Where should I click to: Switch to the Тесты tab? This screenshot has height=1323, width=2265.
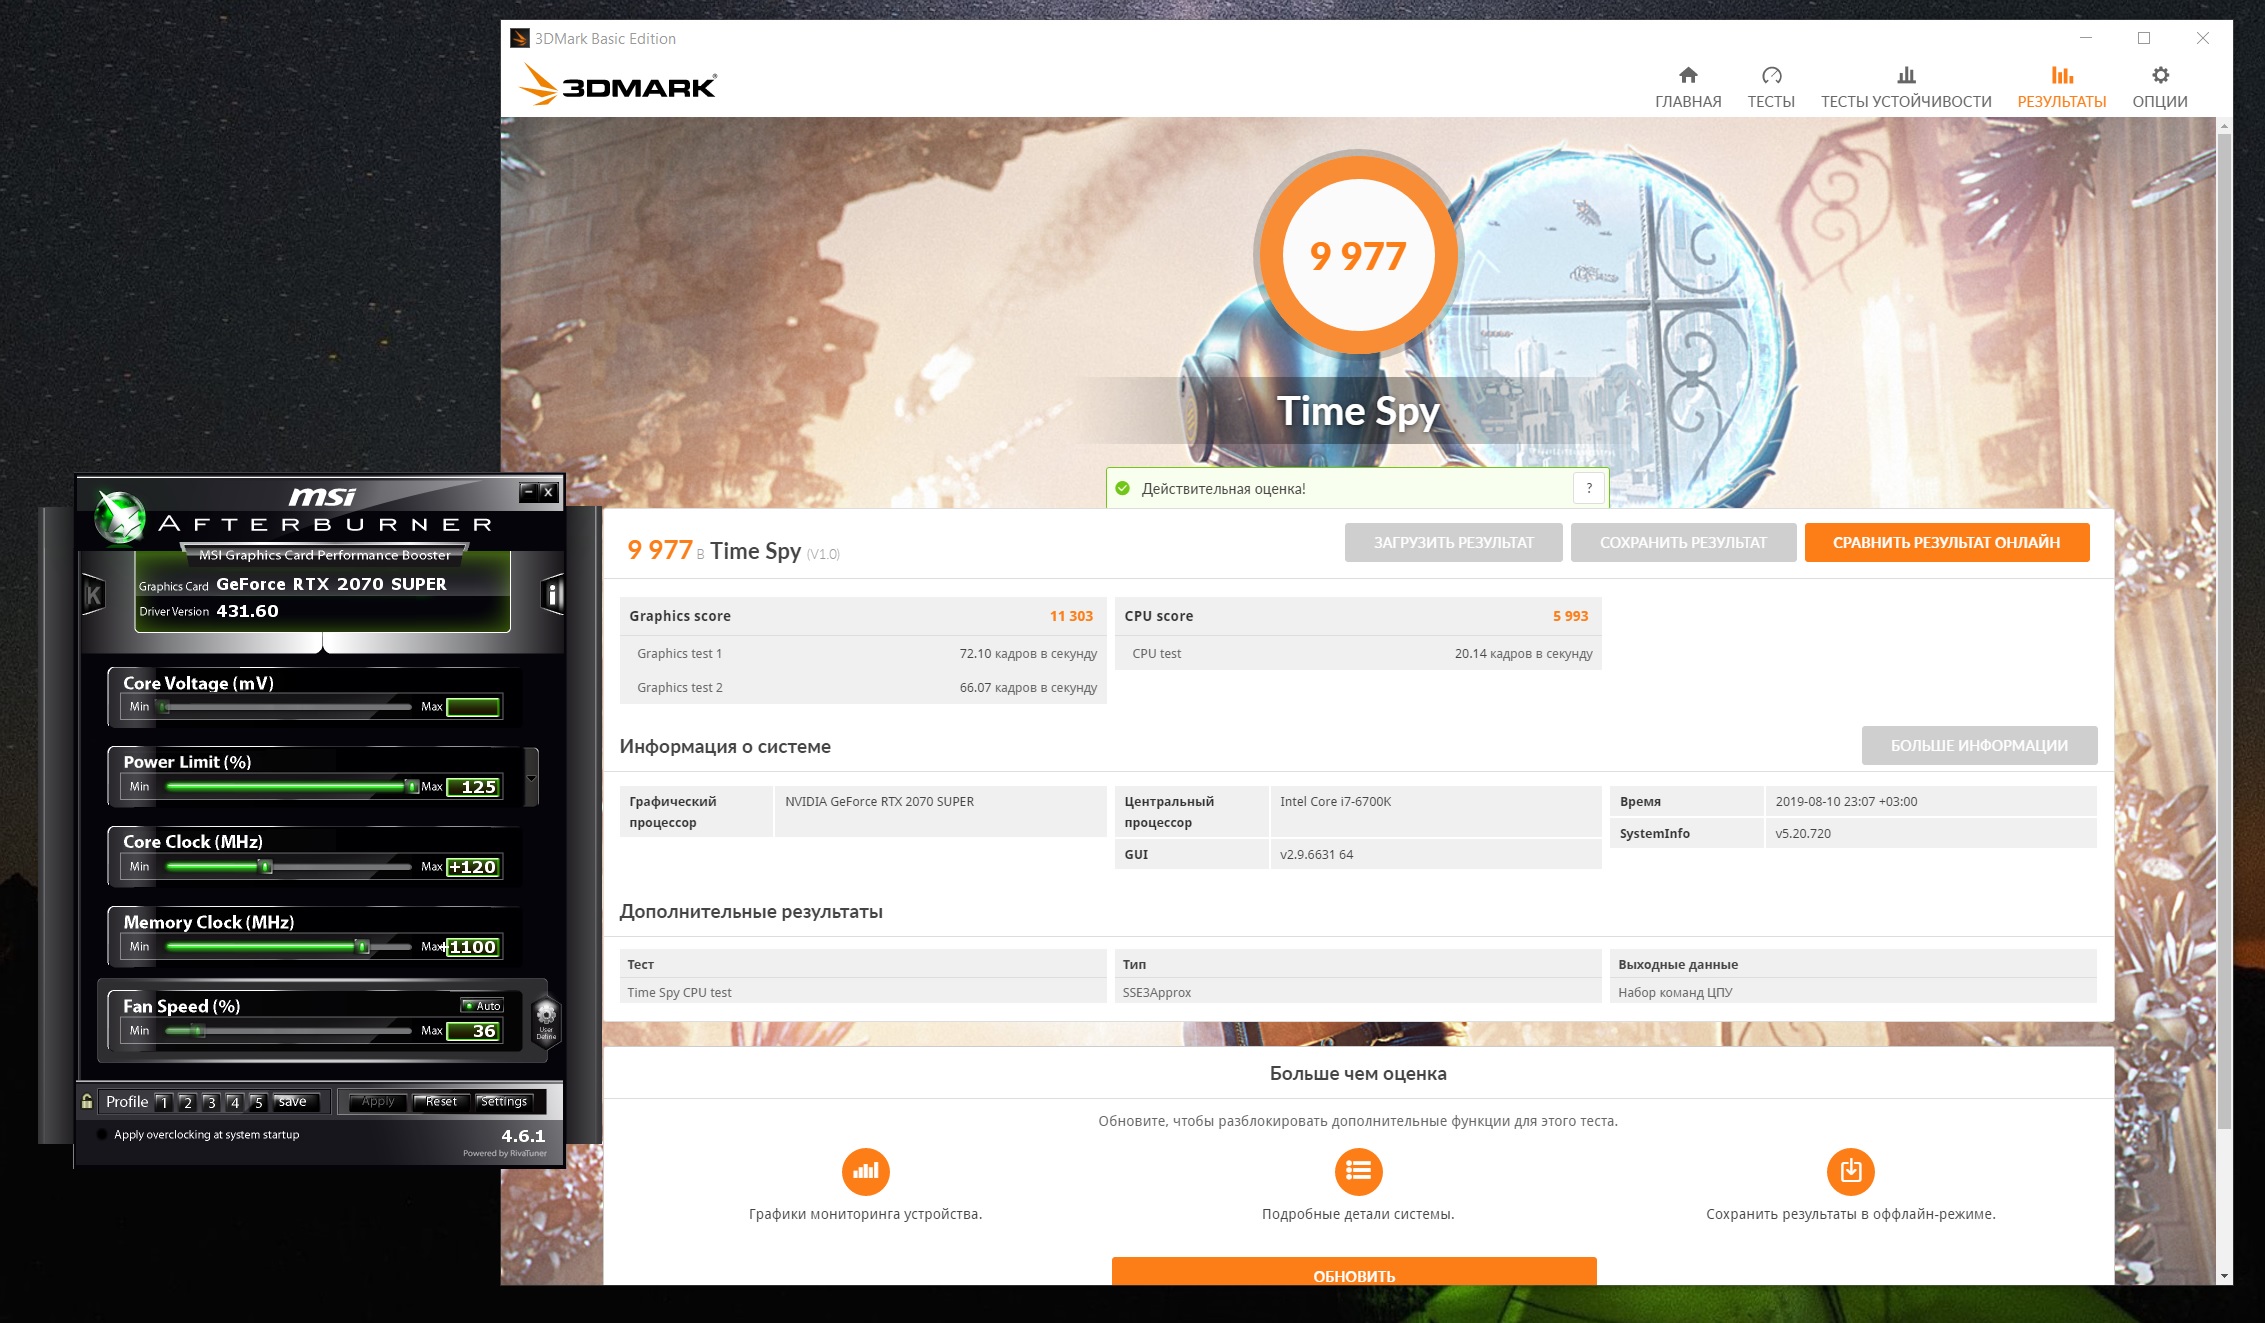(x=1770, y=87)
